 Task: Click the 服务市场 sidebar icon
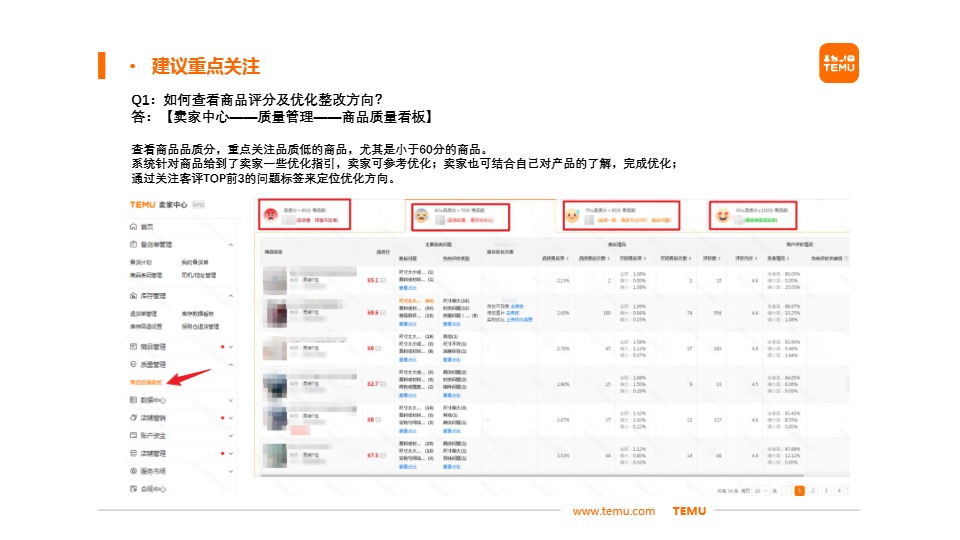tap(133, 471)
